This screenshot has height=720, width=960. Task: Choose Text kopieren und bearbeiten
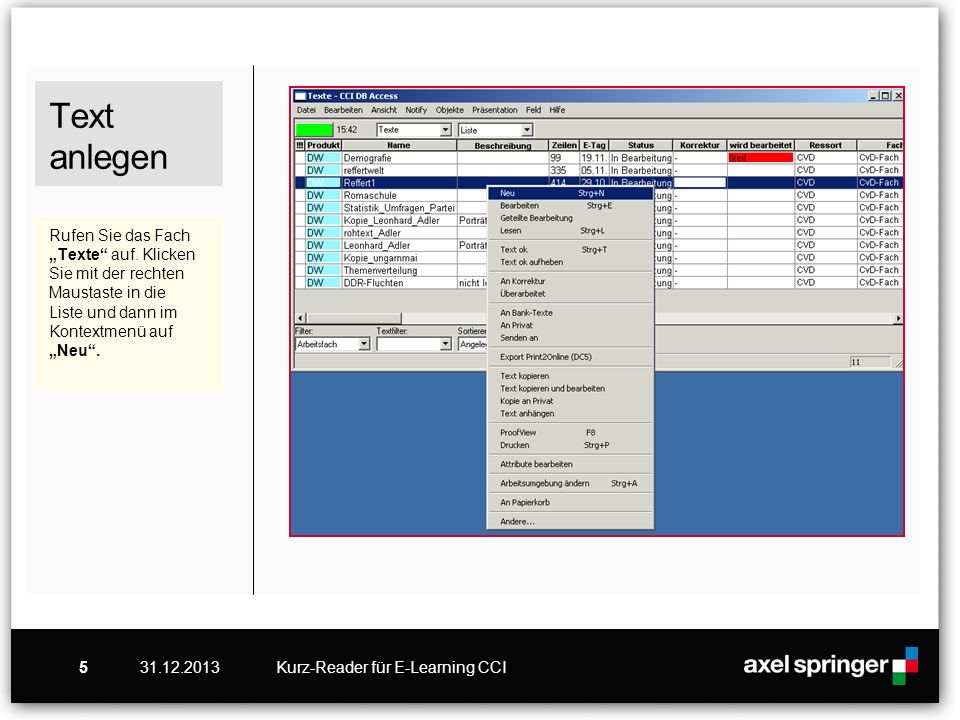[x=570, y=389]
